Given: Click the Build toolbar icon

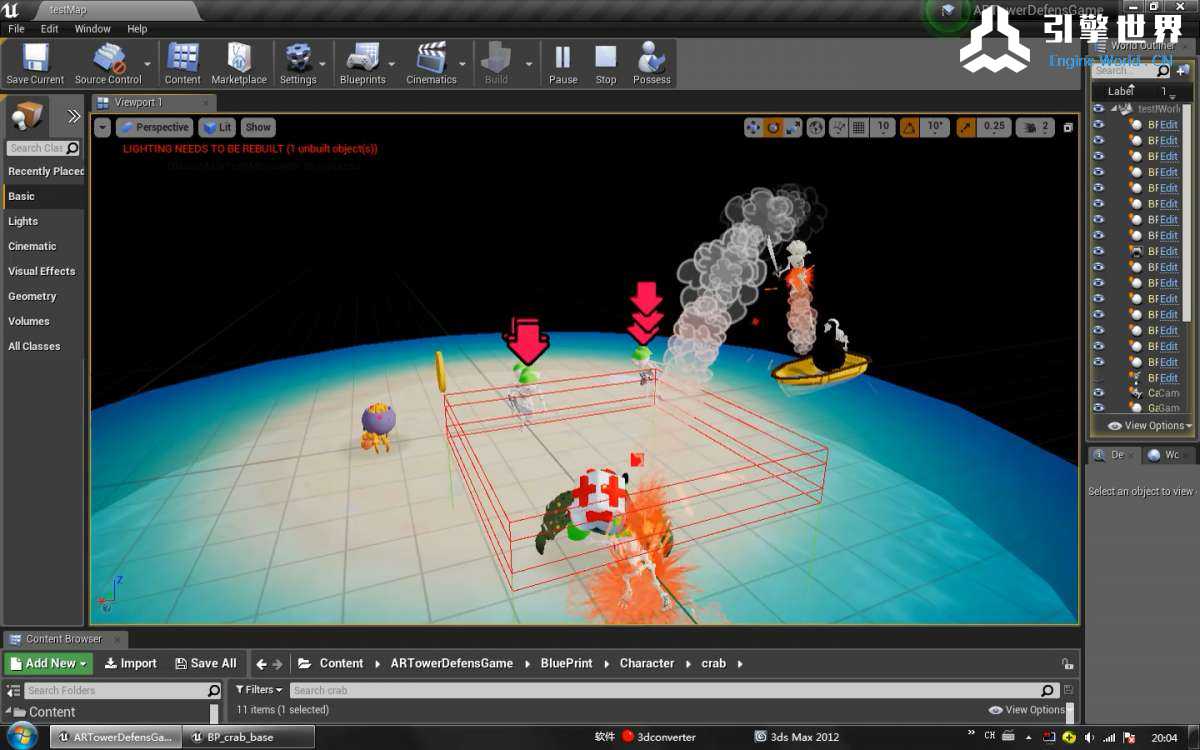Looking at the screenshot, I should tap(496, 64).
